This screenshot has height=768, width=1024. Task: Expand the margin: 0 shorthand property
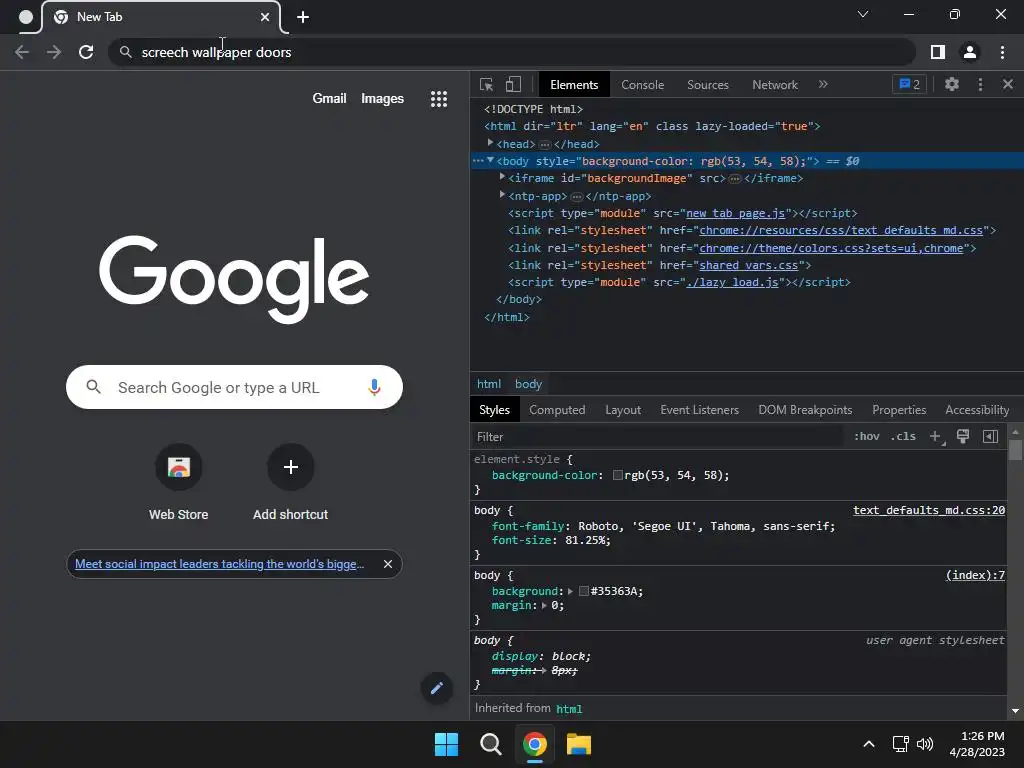click(544, 605)
